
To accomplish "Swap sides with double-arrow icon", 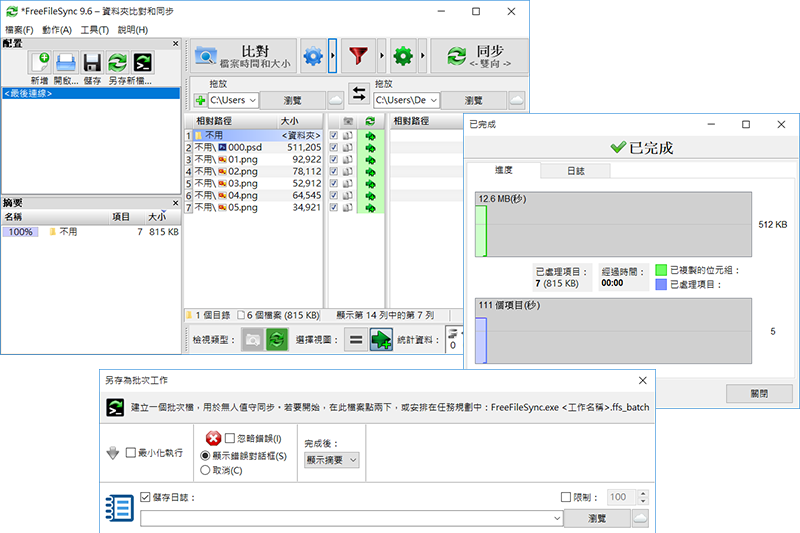I will tap(359, 94).
